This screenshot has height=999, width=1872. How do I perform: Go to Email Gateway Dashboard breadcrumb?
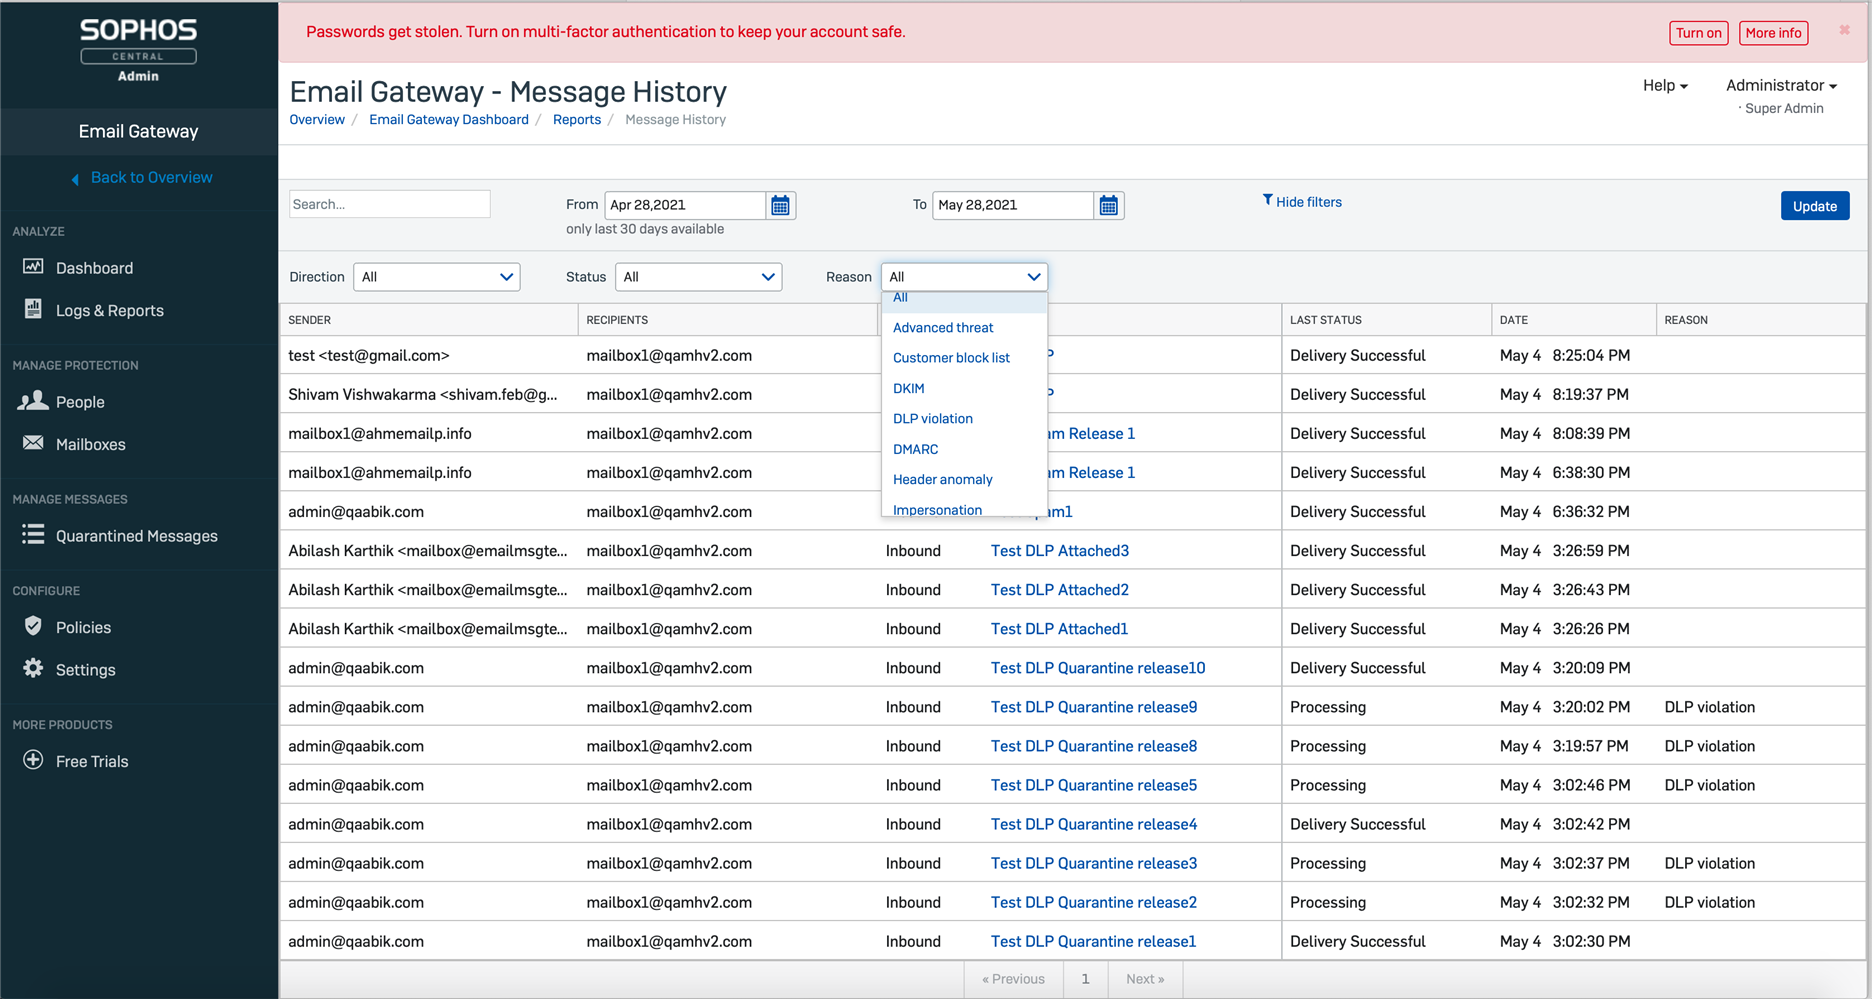(x=449, y=120)
